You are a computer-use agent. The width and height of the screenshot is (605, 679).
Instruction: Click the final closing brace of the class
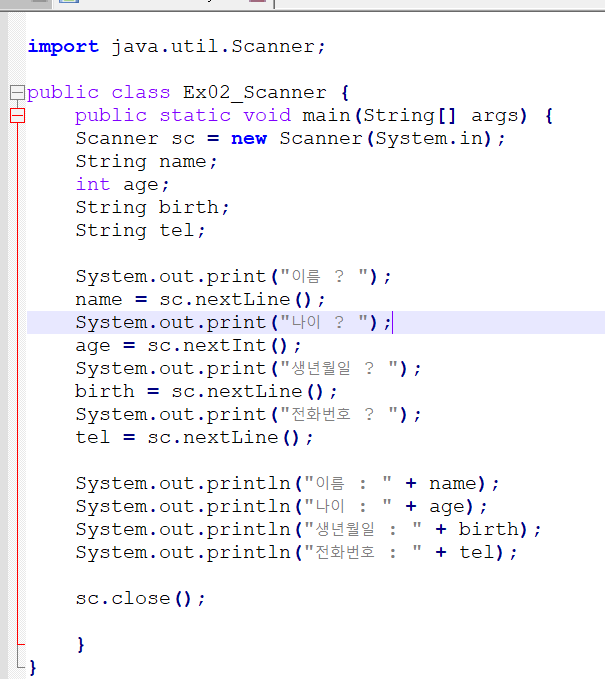pos(33,667)
